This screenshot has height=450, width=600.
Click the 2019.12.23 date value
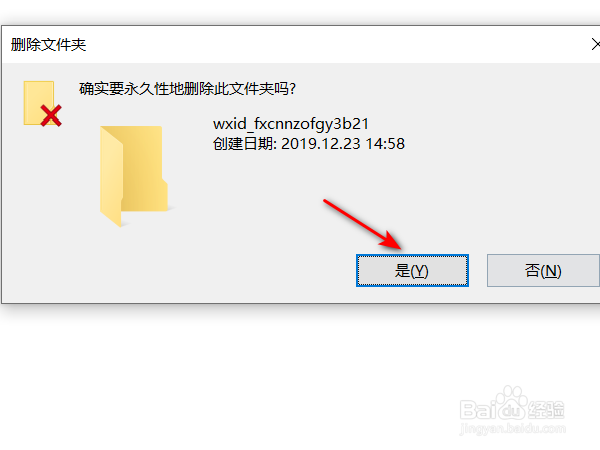coord(321,144)
